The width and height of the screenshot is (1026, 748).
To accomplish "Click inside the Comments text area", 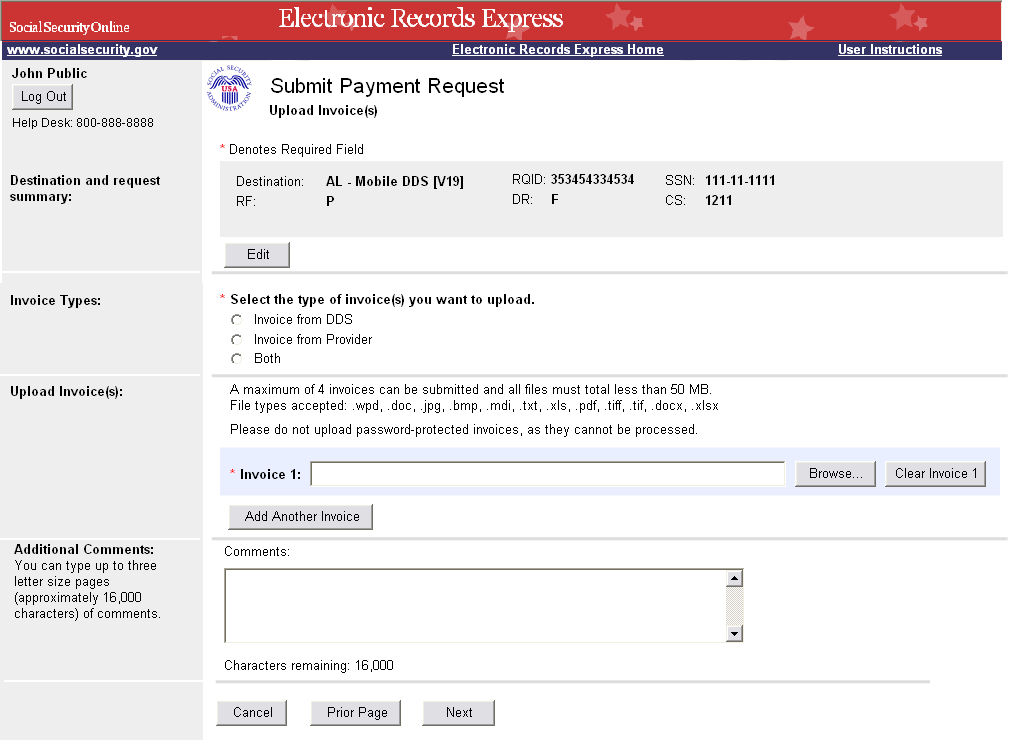I will tap(475, 605).
